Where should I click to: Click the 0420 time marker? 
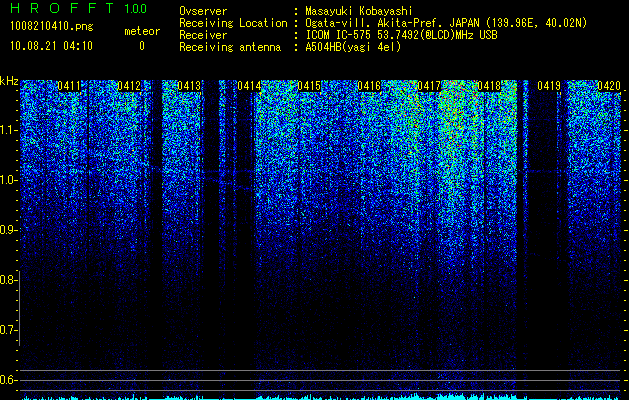pyautogui.click(x=609, y=86)
